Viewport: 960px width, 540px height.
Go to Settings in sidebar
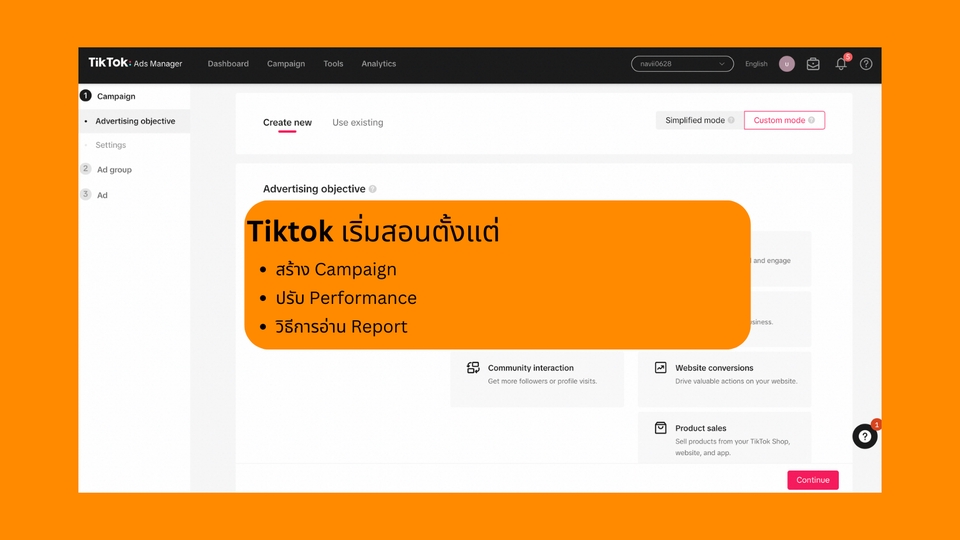pos(110,145)
